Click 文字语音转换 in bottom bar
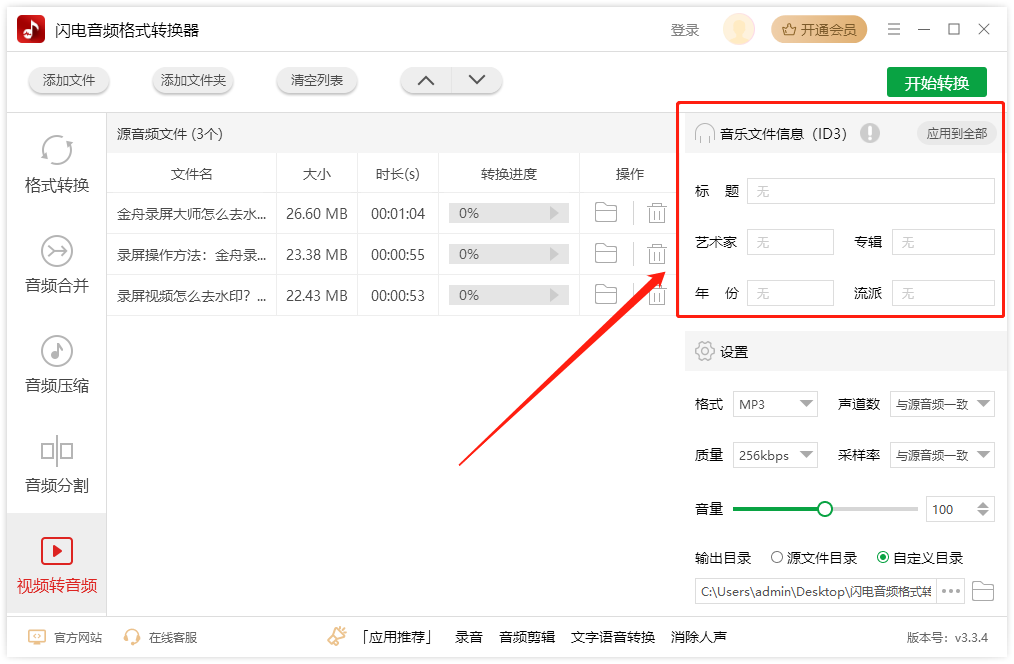 [614, 637]
